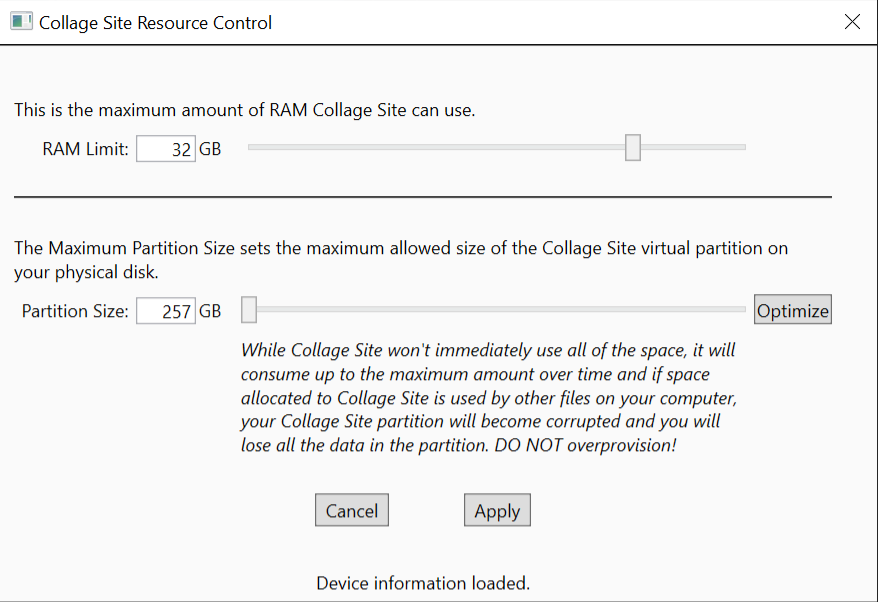This screenshot has width=878, height=602.
Task: Click the GB unit beside Partition Size
Action: click(x=210, y=311)
